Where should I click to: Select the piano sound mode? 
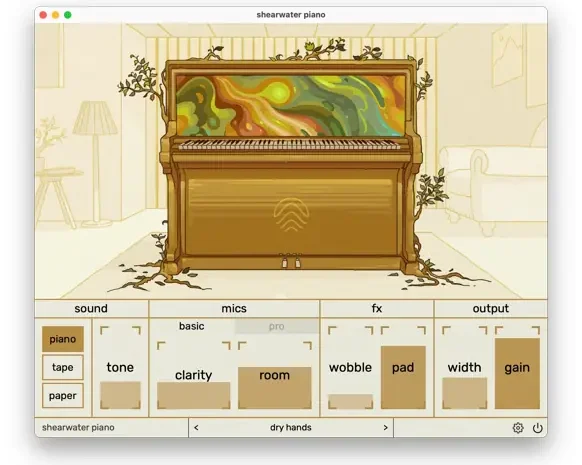pyautogui.click(x=63, y=339)
